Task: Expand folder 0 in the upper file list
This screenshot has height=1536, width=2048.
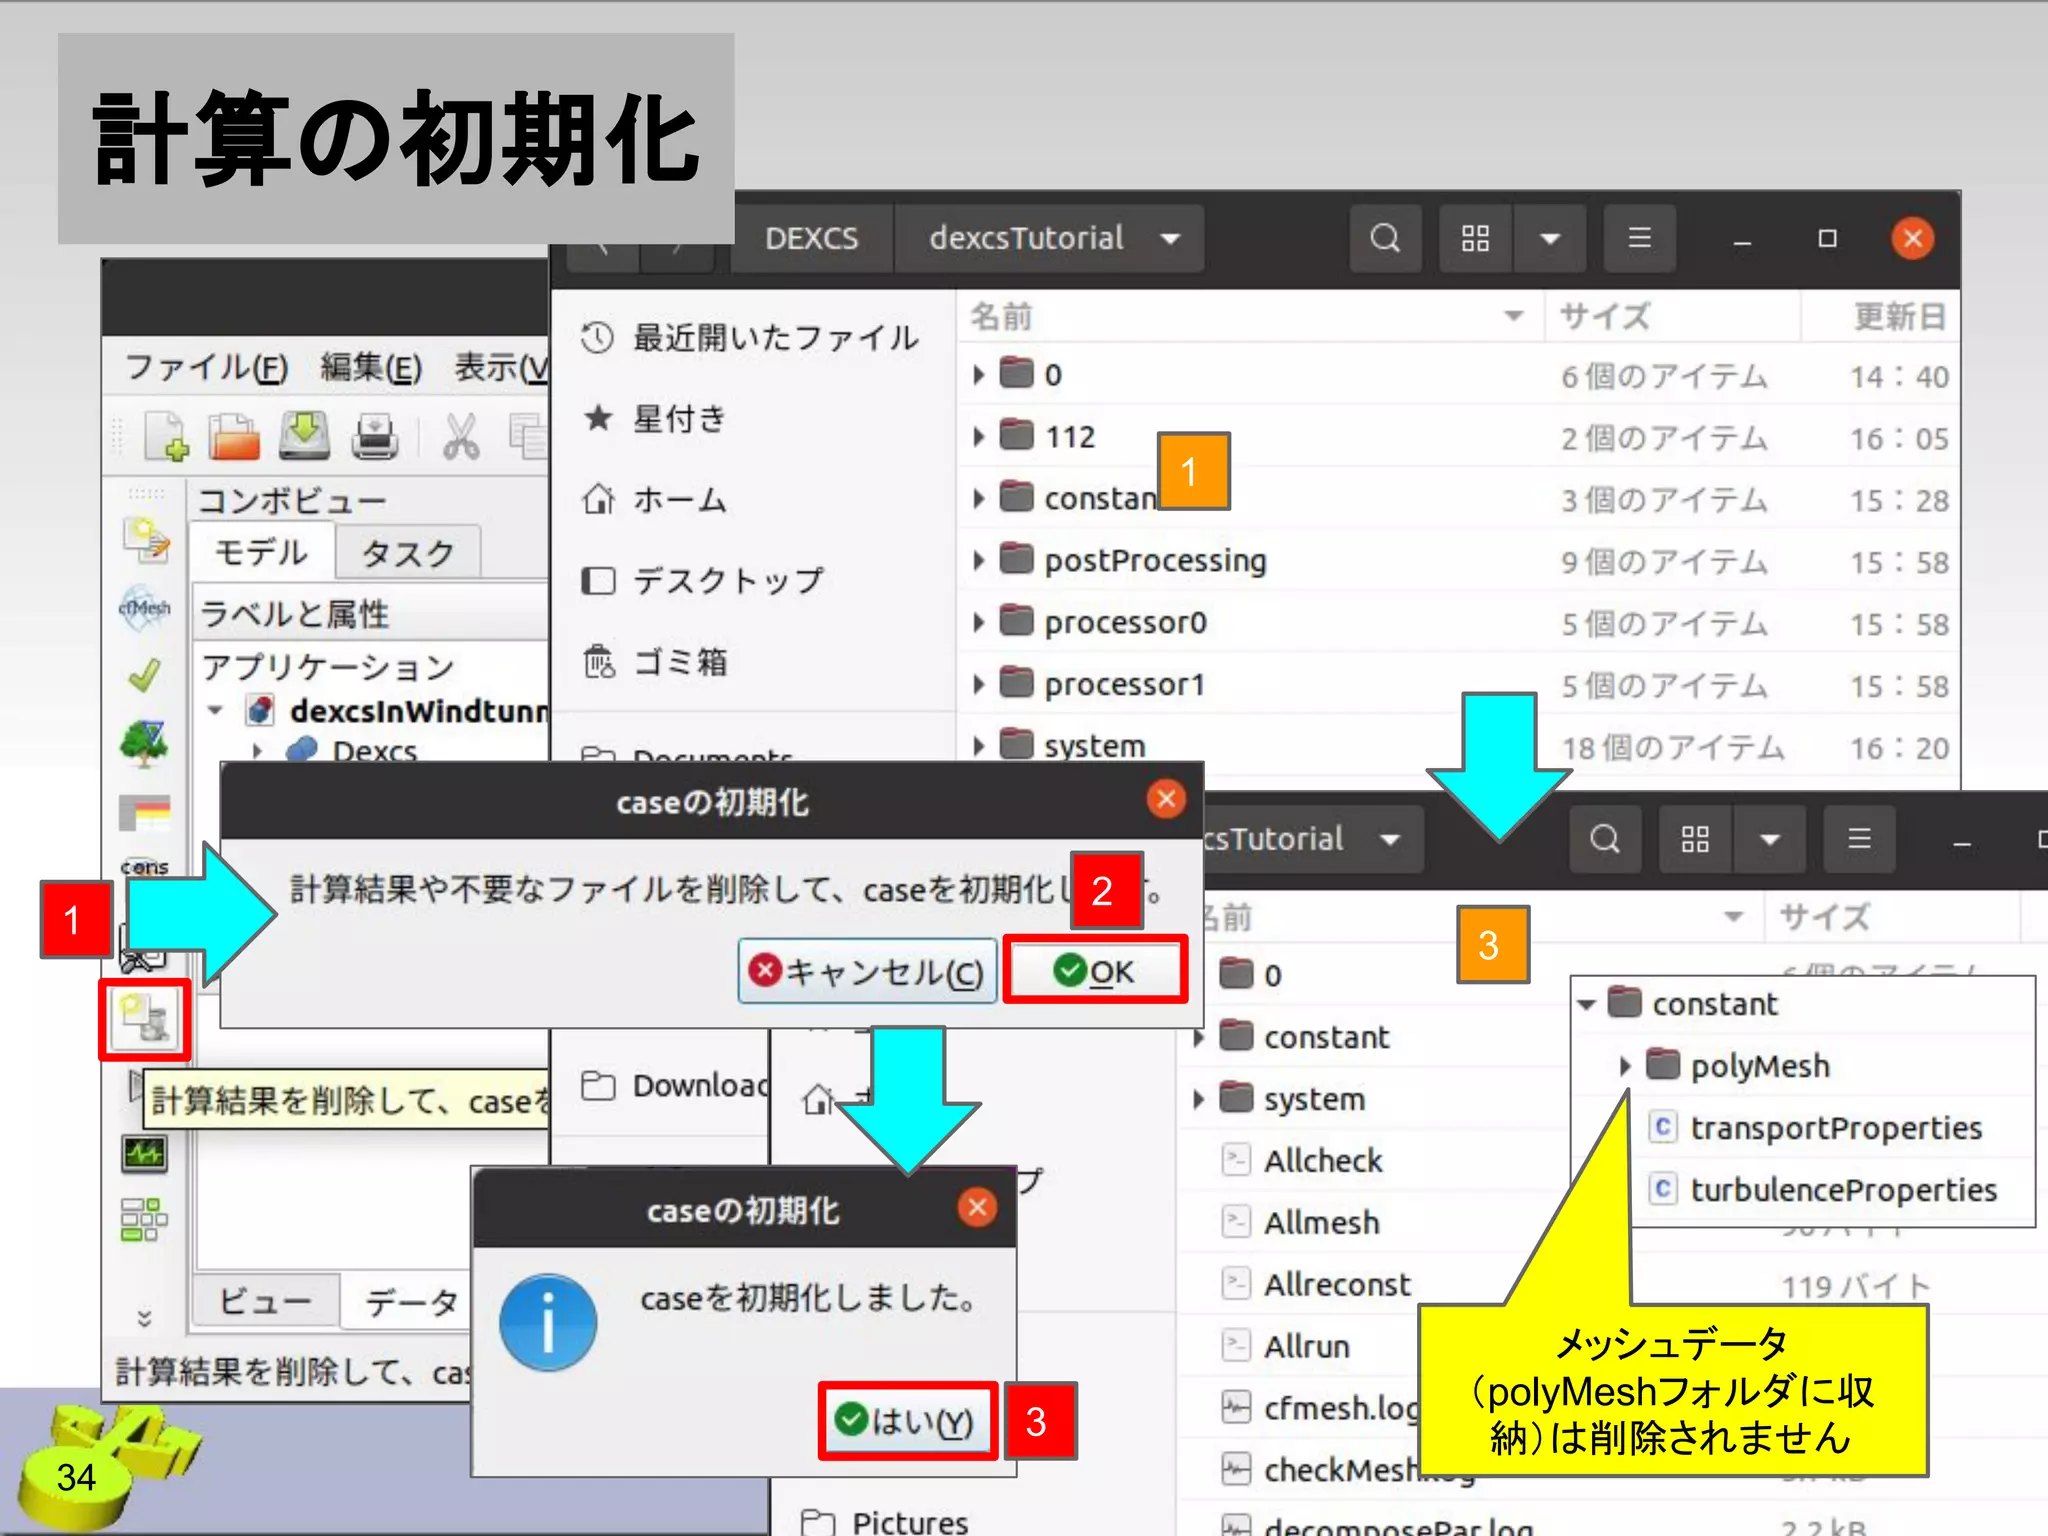Action: click(979, 375)
